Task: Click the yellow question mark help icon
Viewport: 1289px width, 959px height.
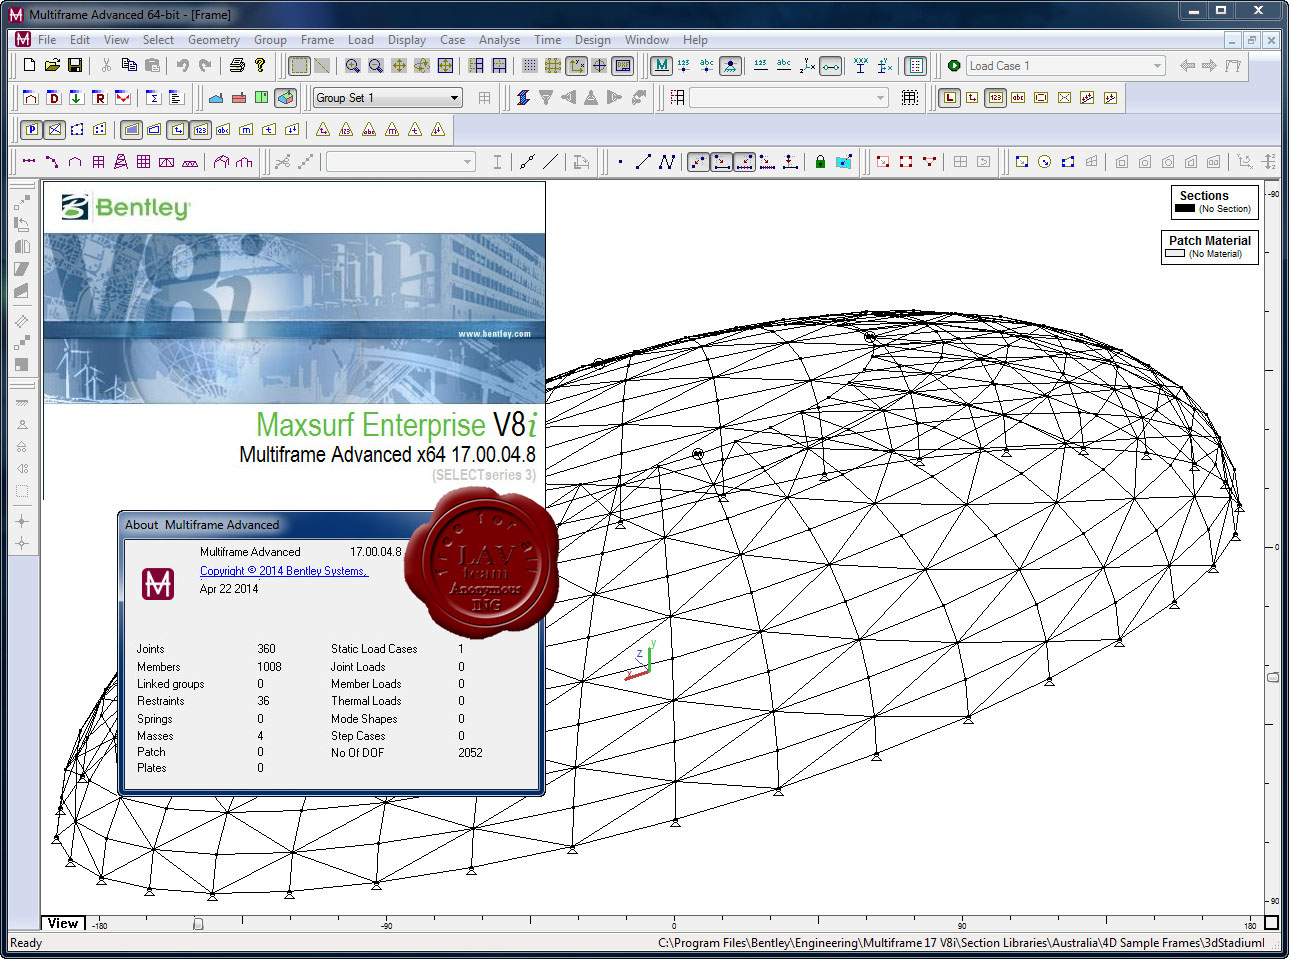Action: click(260, 65)
